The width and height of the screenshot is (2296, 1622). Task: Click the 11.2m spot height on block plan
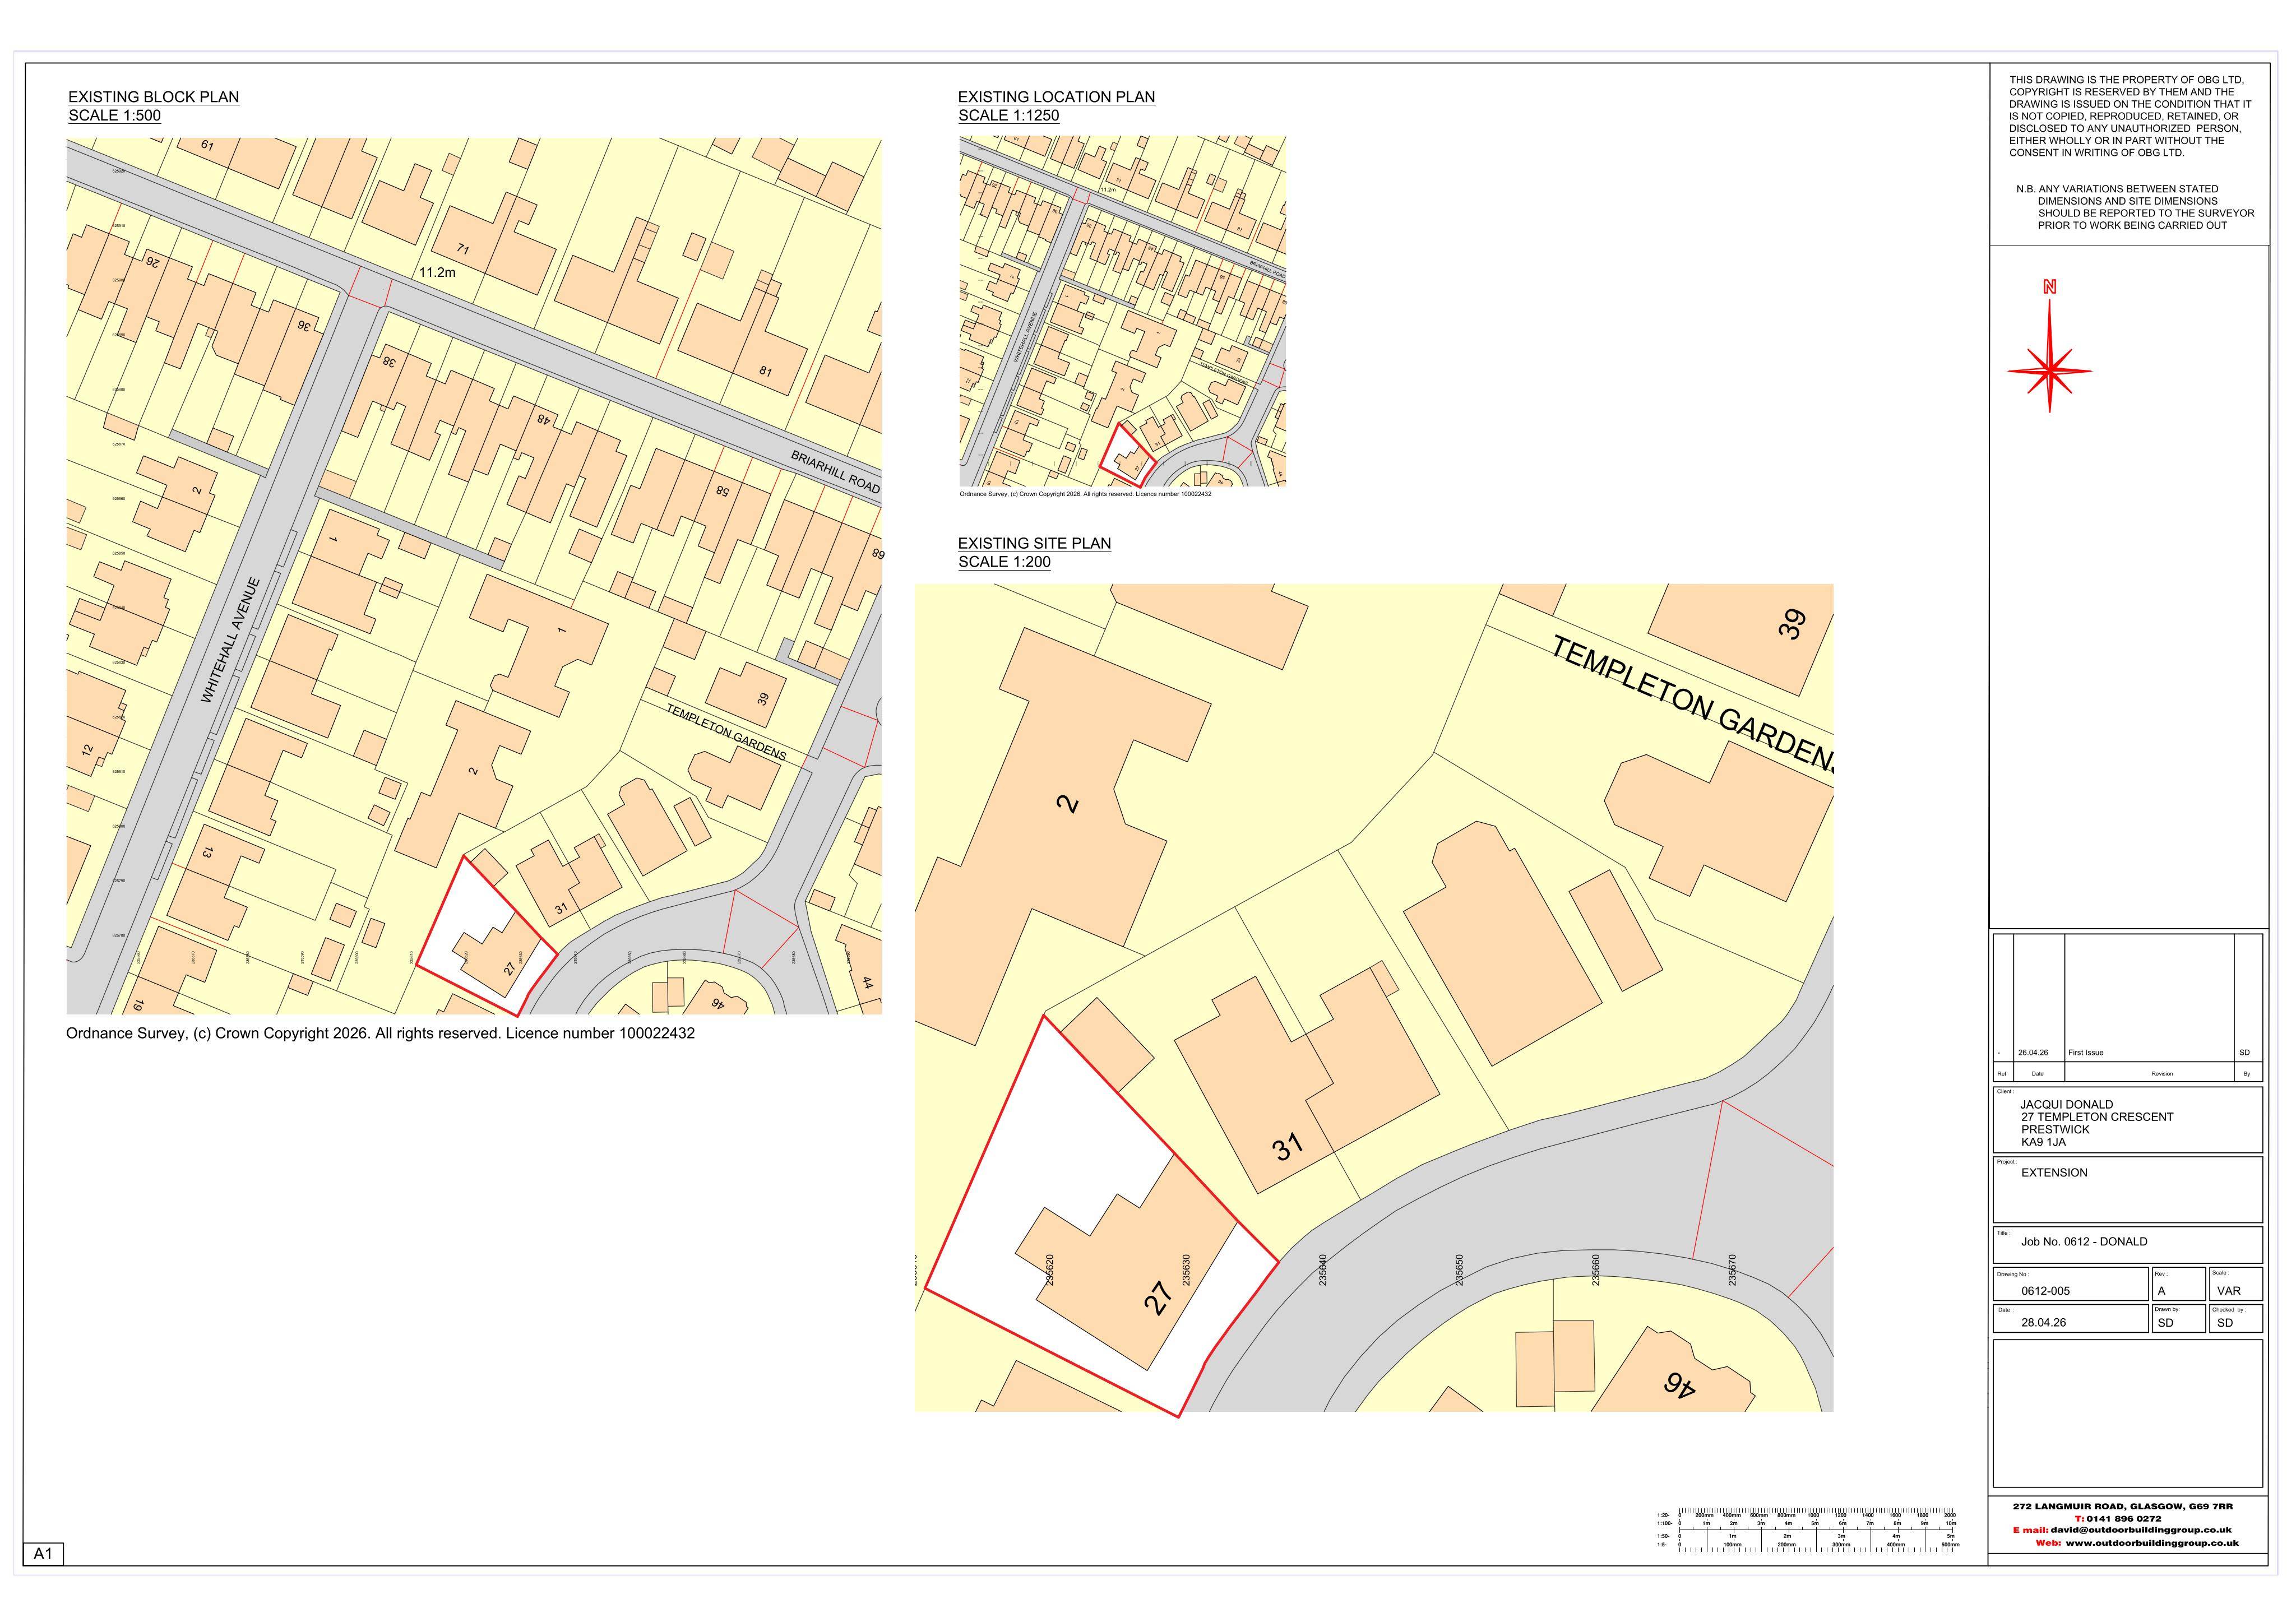pos(437,272)
